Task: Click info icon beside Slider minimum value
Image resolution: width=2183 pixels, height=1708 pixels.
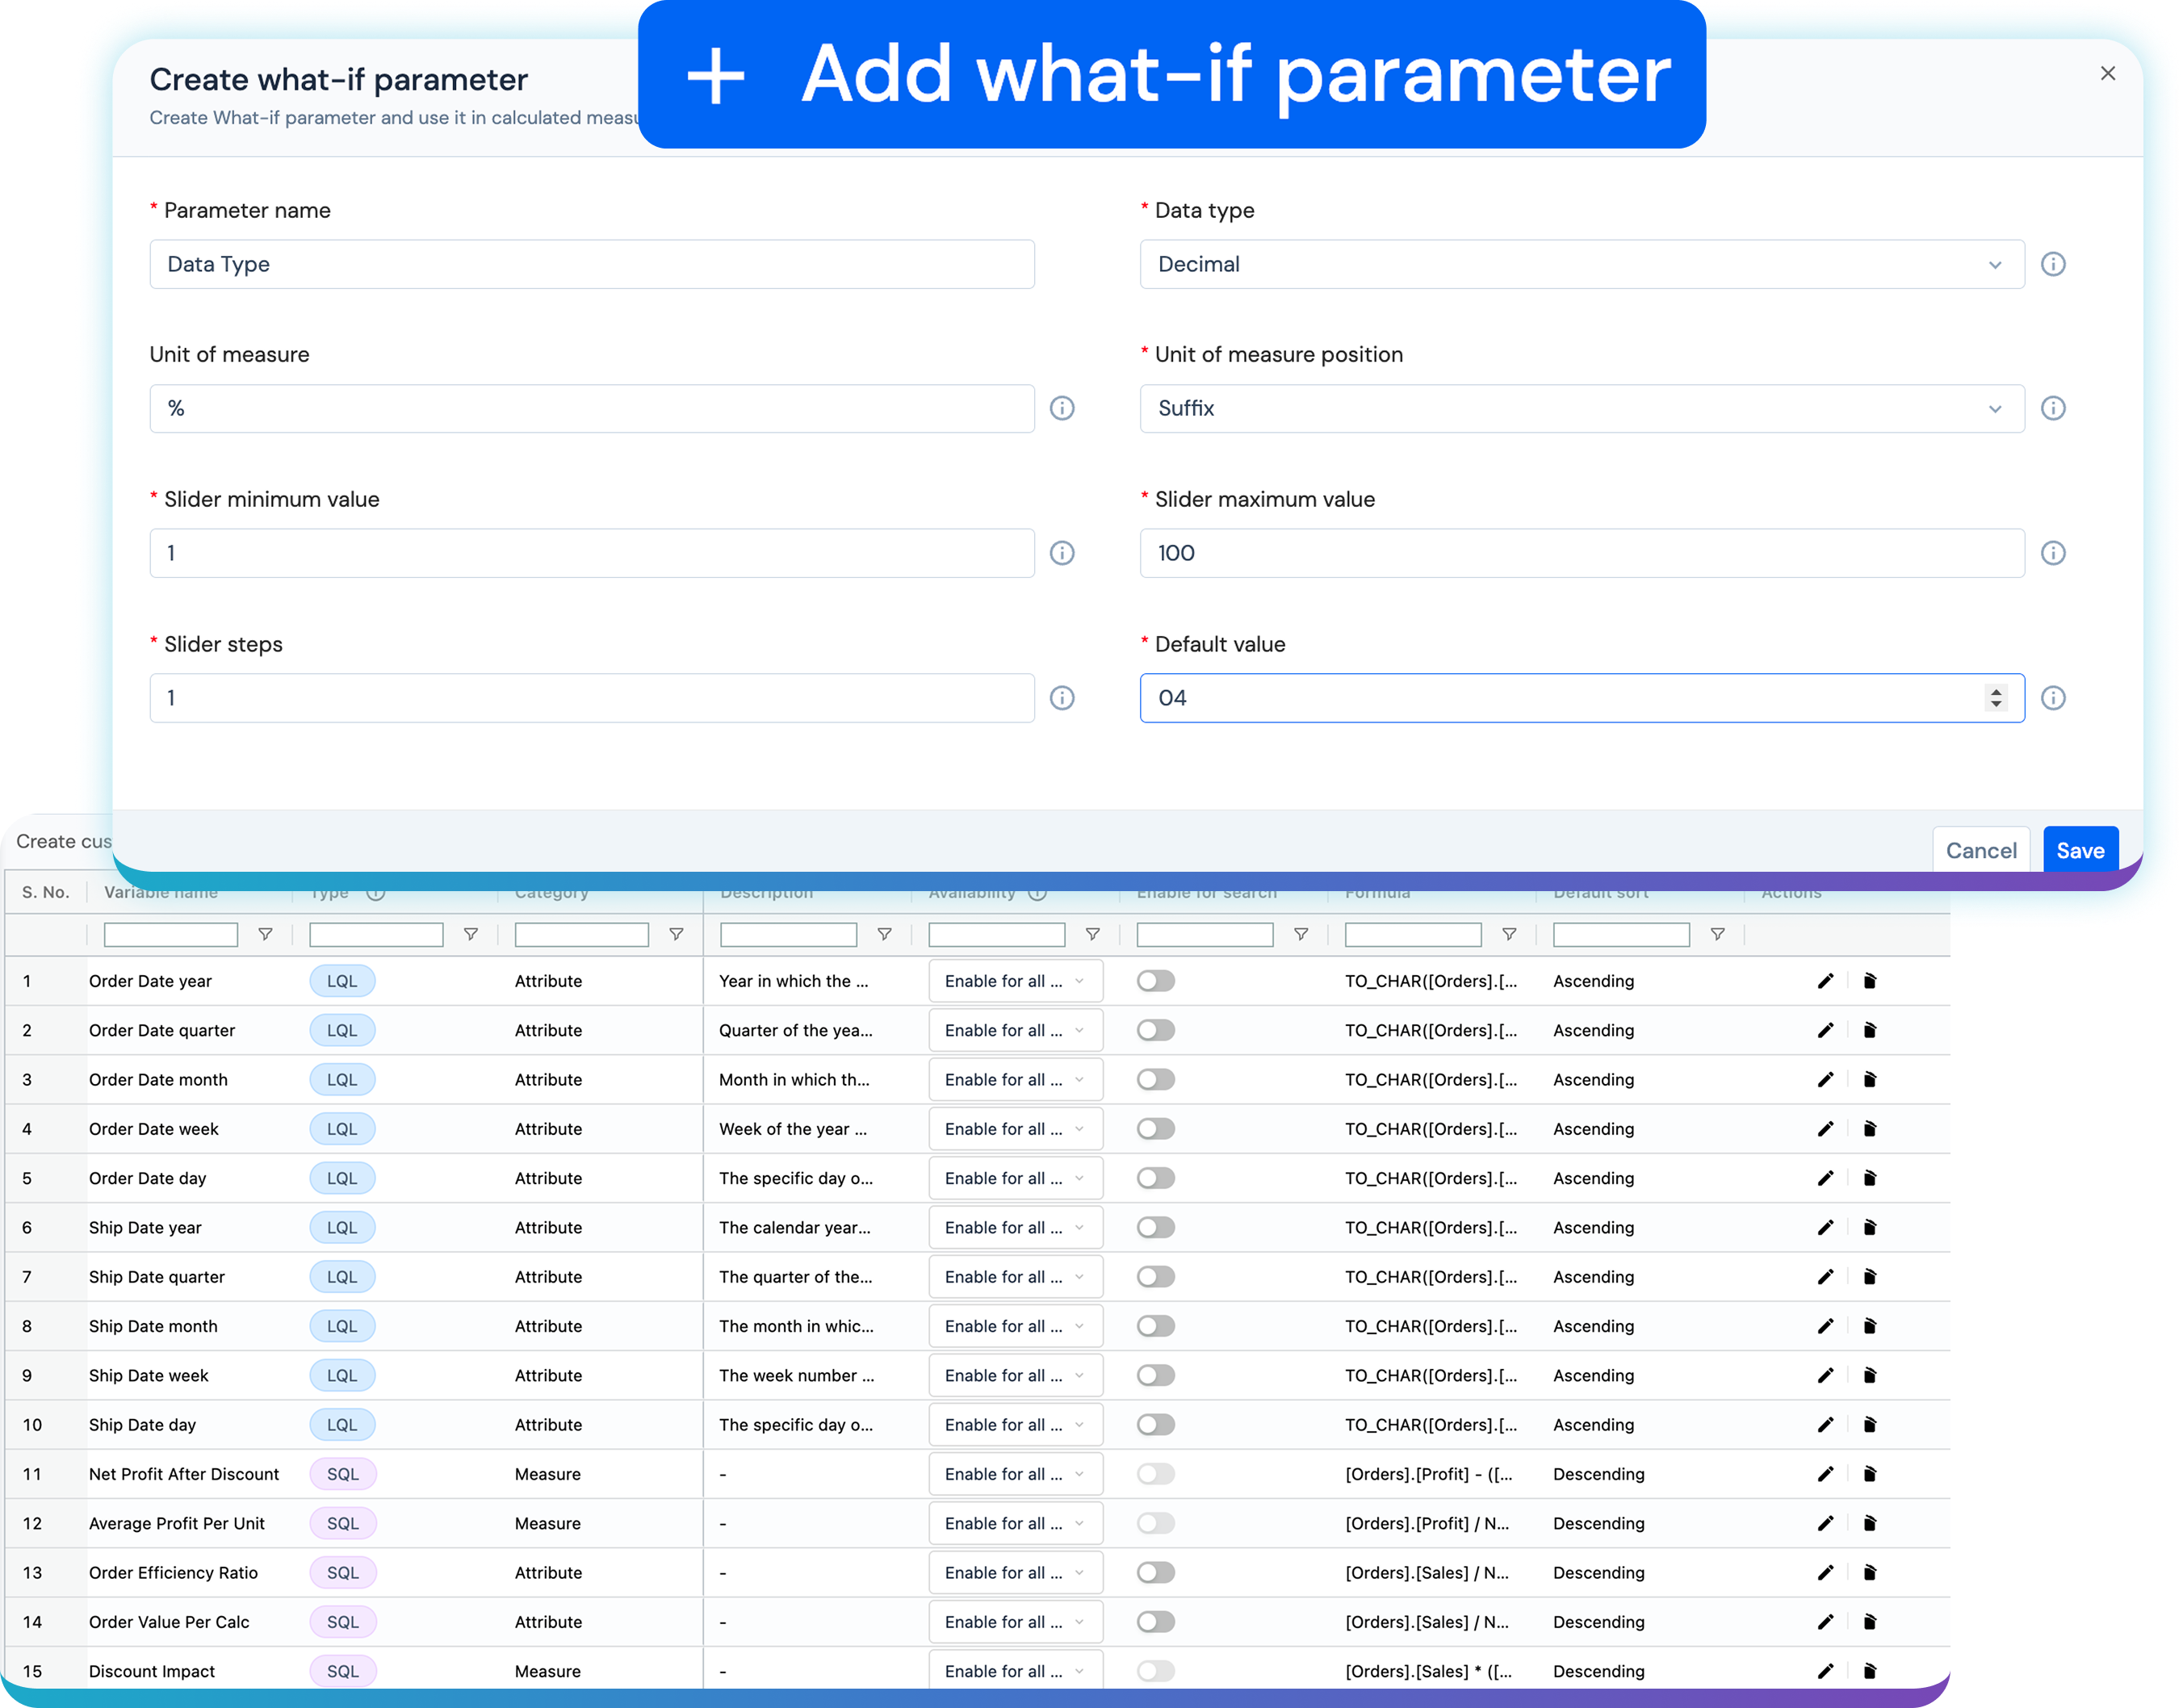Action: click(x=1062, y=553)
